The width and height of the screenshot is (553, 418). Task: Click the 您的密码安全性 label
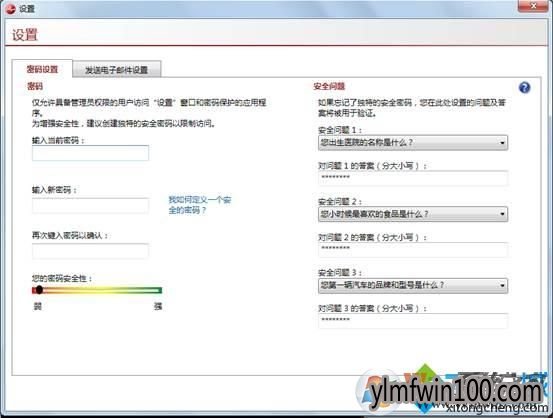point(62,278)
